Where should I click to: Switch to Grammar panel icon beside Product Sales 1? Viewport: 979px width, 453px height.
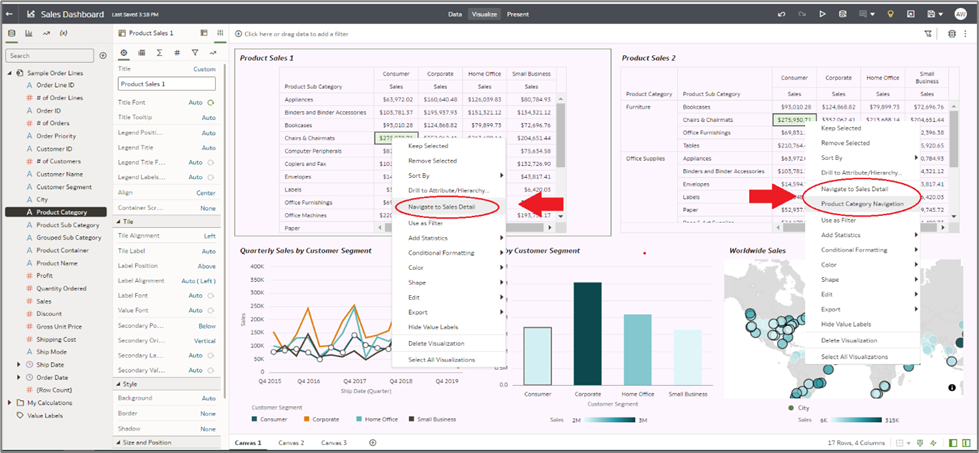204,33
